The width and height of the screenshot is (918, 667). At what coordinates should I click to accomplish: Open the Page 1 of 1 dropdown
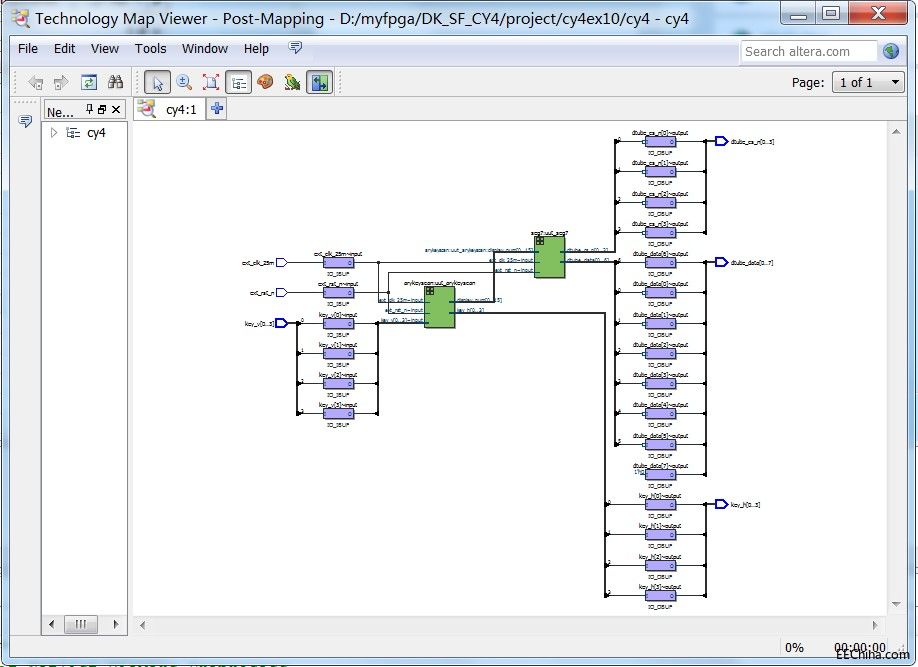pos(869,83)
